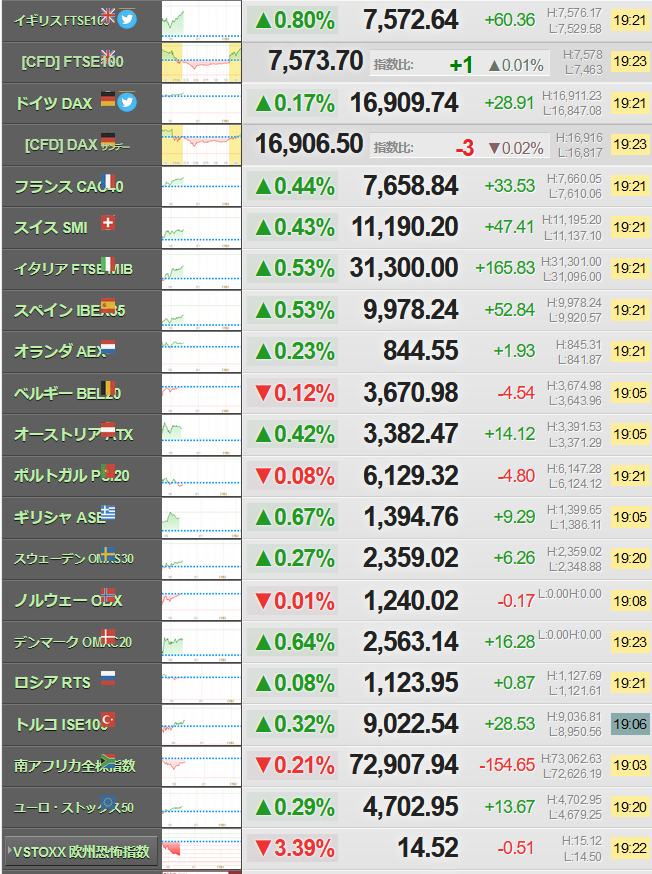The image size is (652, 874).
Task: Click the CFD DAX price 16,906.50
Action: point(309,144)
